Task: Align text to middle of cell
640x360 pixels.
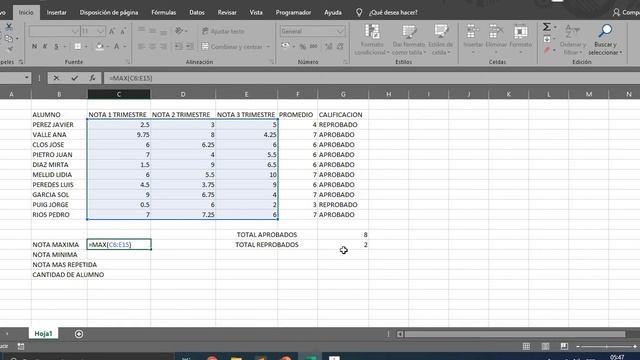Action: pos(152,31)
